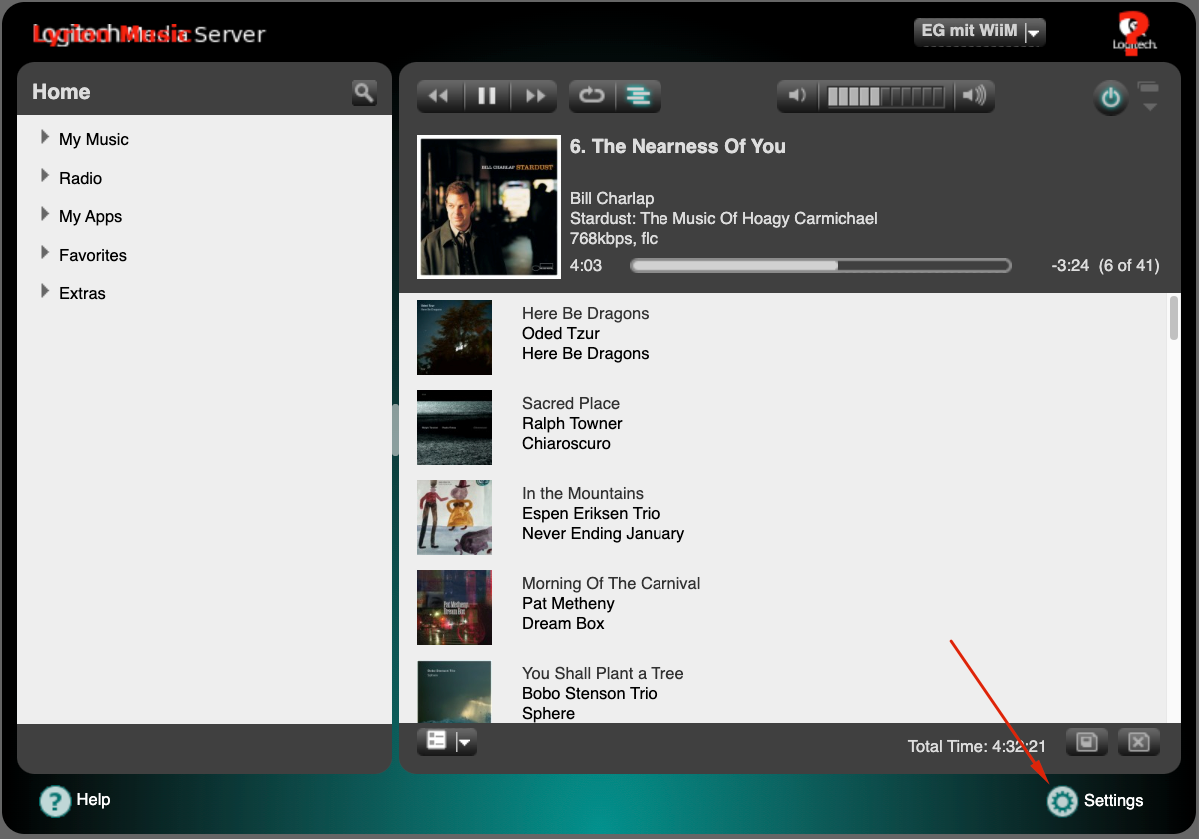Open the EG mit WiiM player dropdown

979,32
